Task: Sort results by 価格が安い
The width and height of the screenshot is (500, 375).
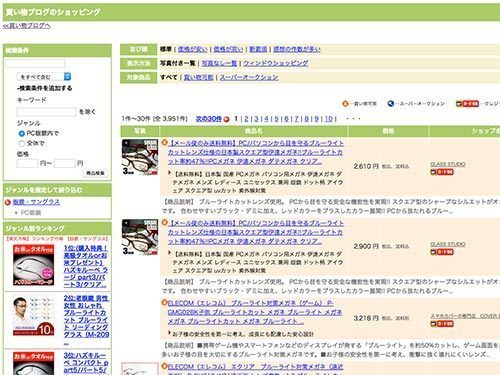Action: [192, 49]
